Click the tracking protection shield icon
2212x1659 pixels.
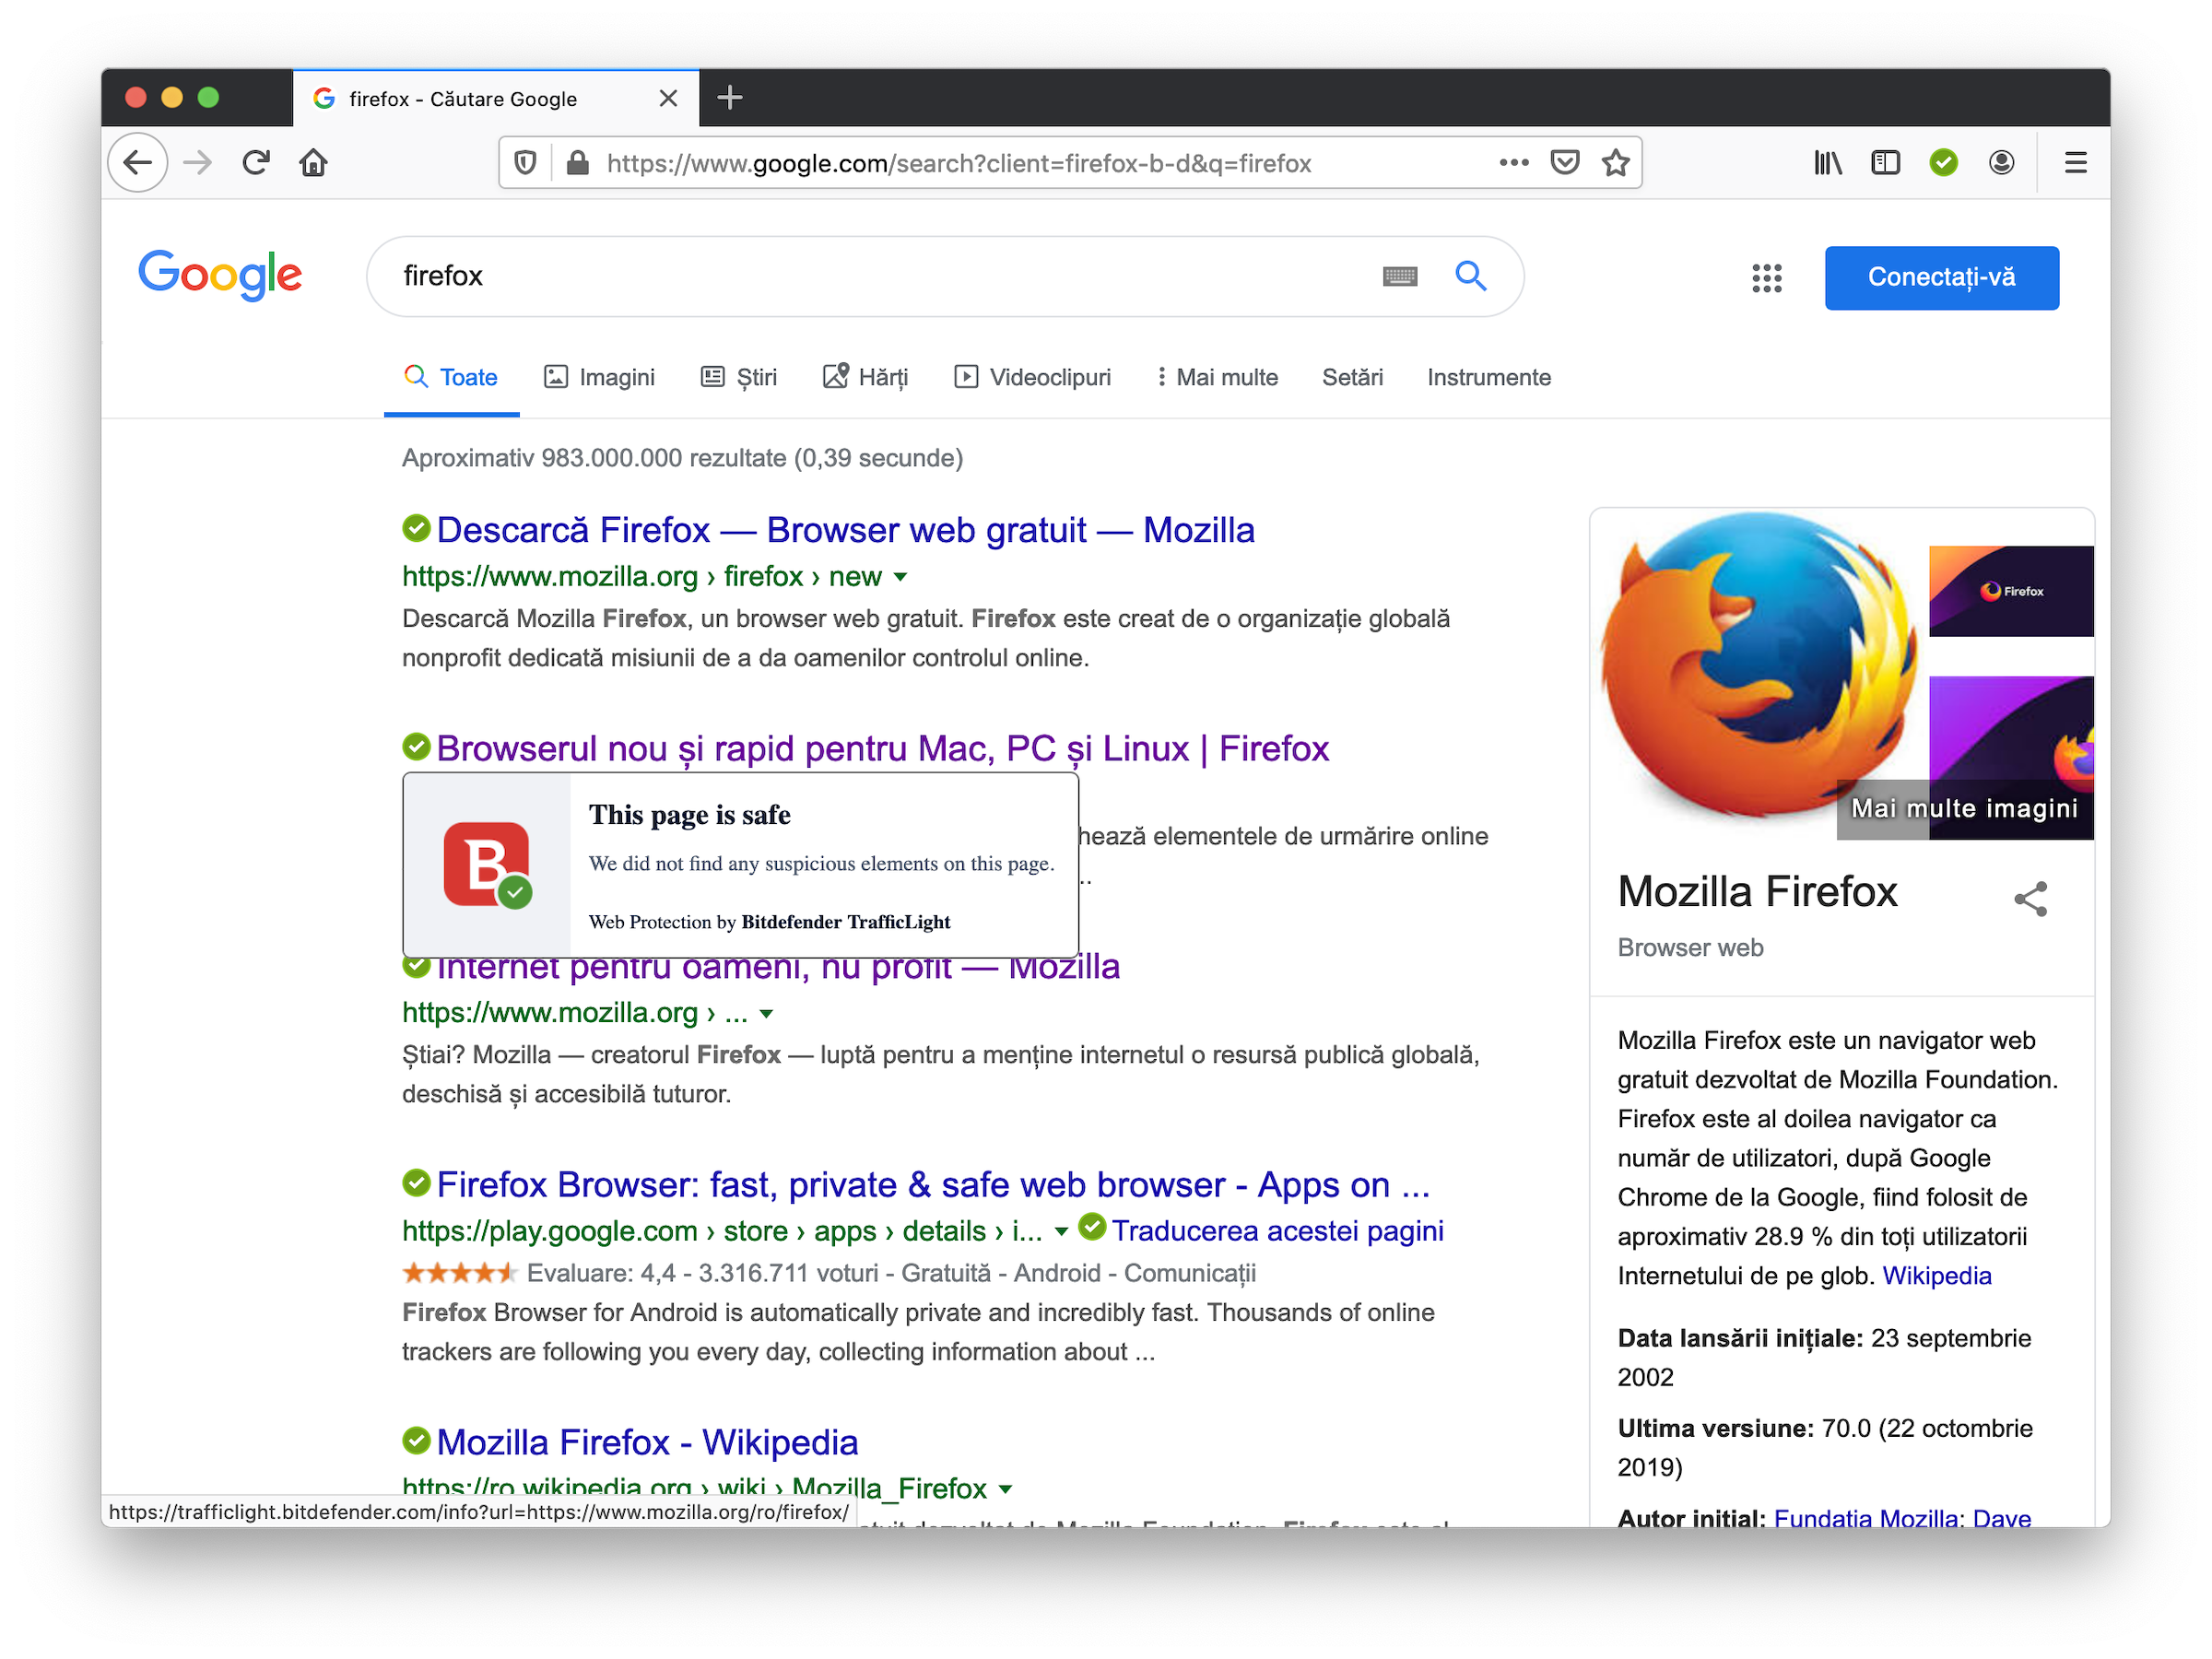pos(525,162)
